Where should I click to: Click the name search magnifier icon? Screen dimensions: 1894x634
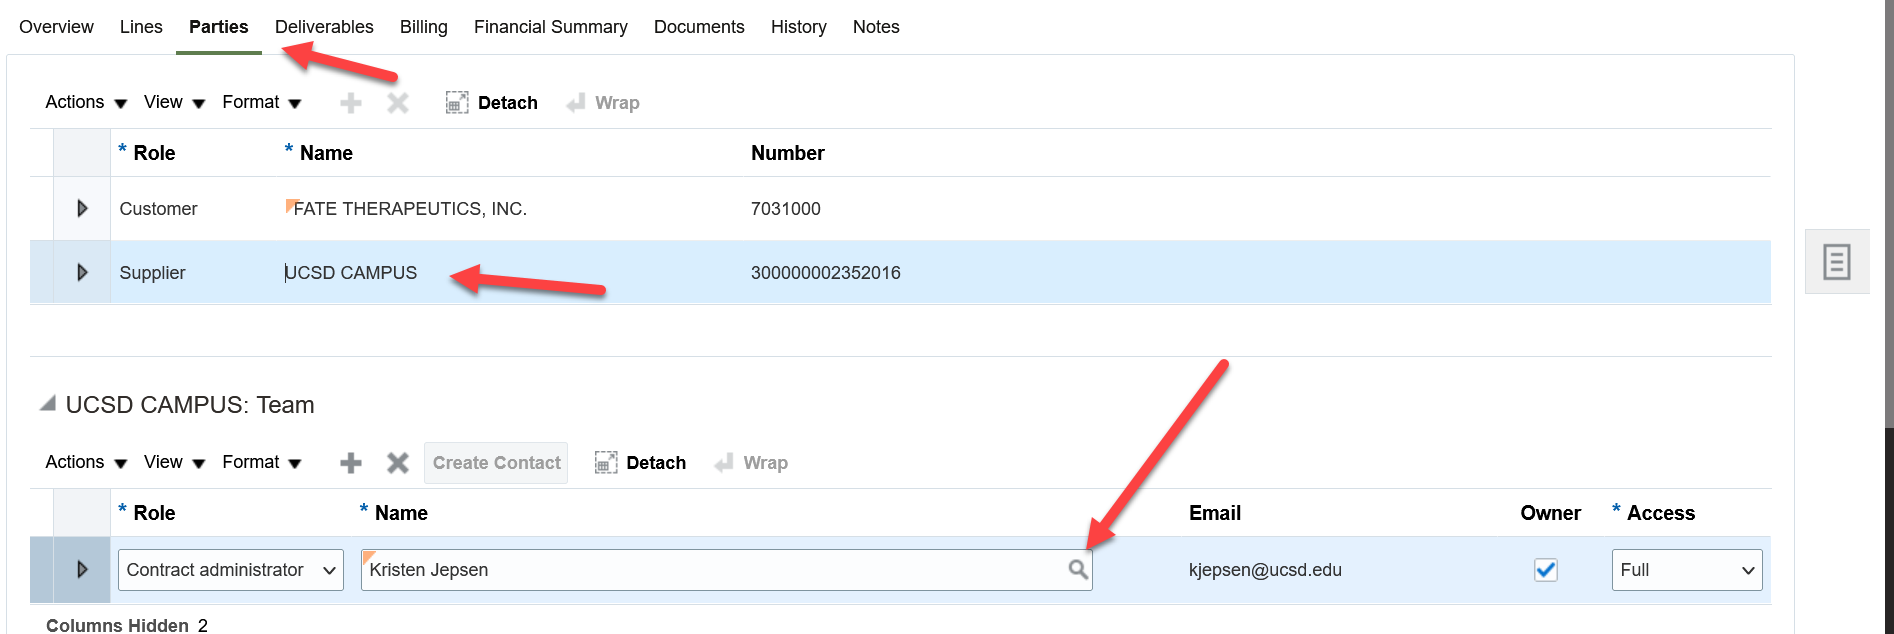(x=1077, y=569)
